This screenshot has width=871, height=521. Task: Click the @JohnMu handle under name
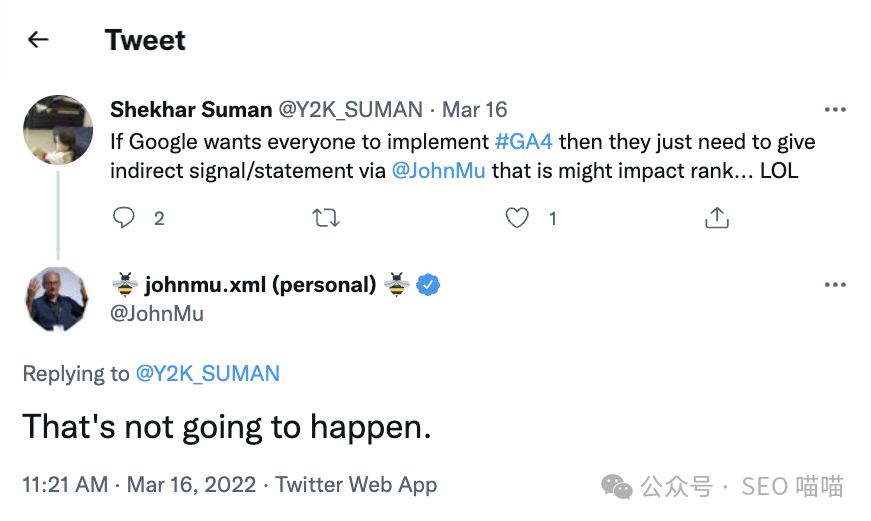coord(156,314)
